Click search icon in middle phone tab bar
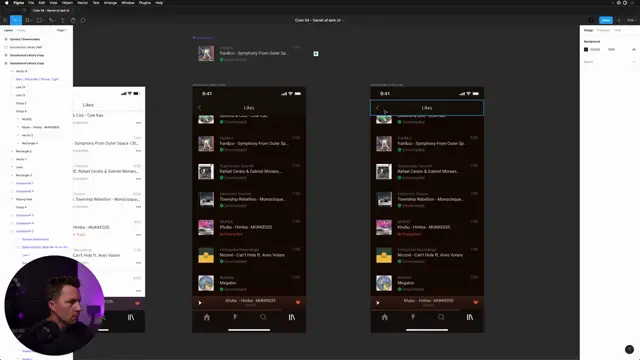The image size is (640, 360). point(263,317)
